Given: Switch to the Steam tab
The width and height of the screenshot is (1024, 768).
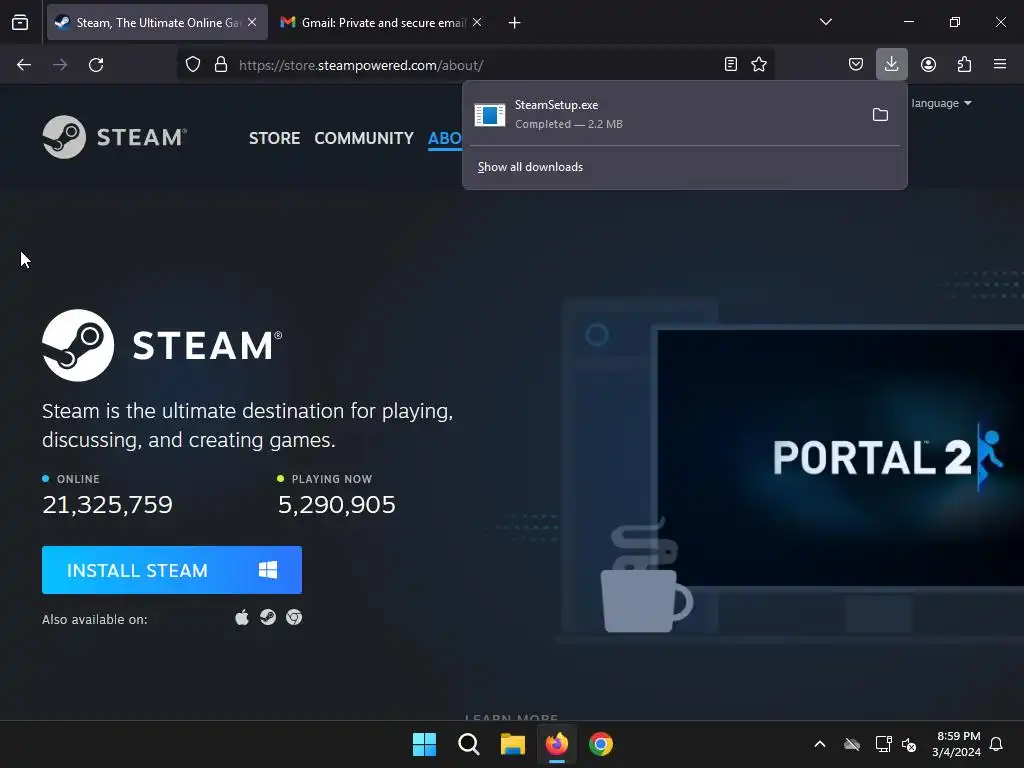Looking at the screenshot, I should (157, 22).
